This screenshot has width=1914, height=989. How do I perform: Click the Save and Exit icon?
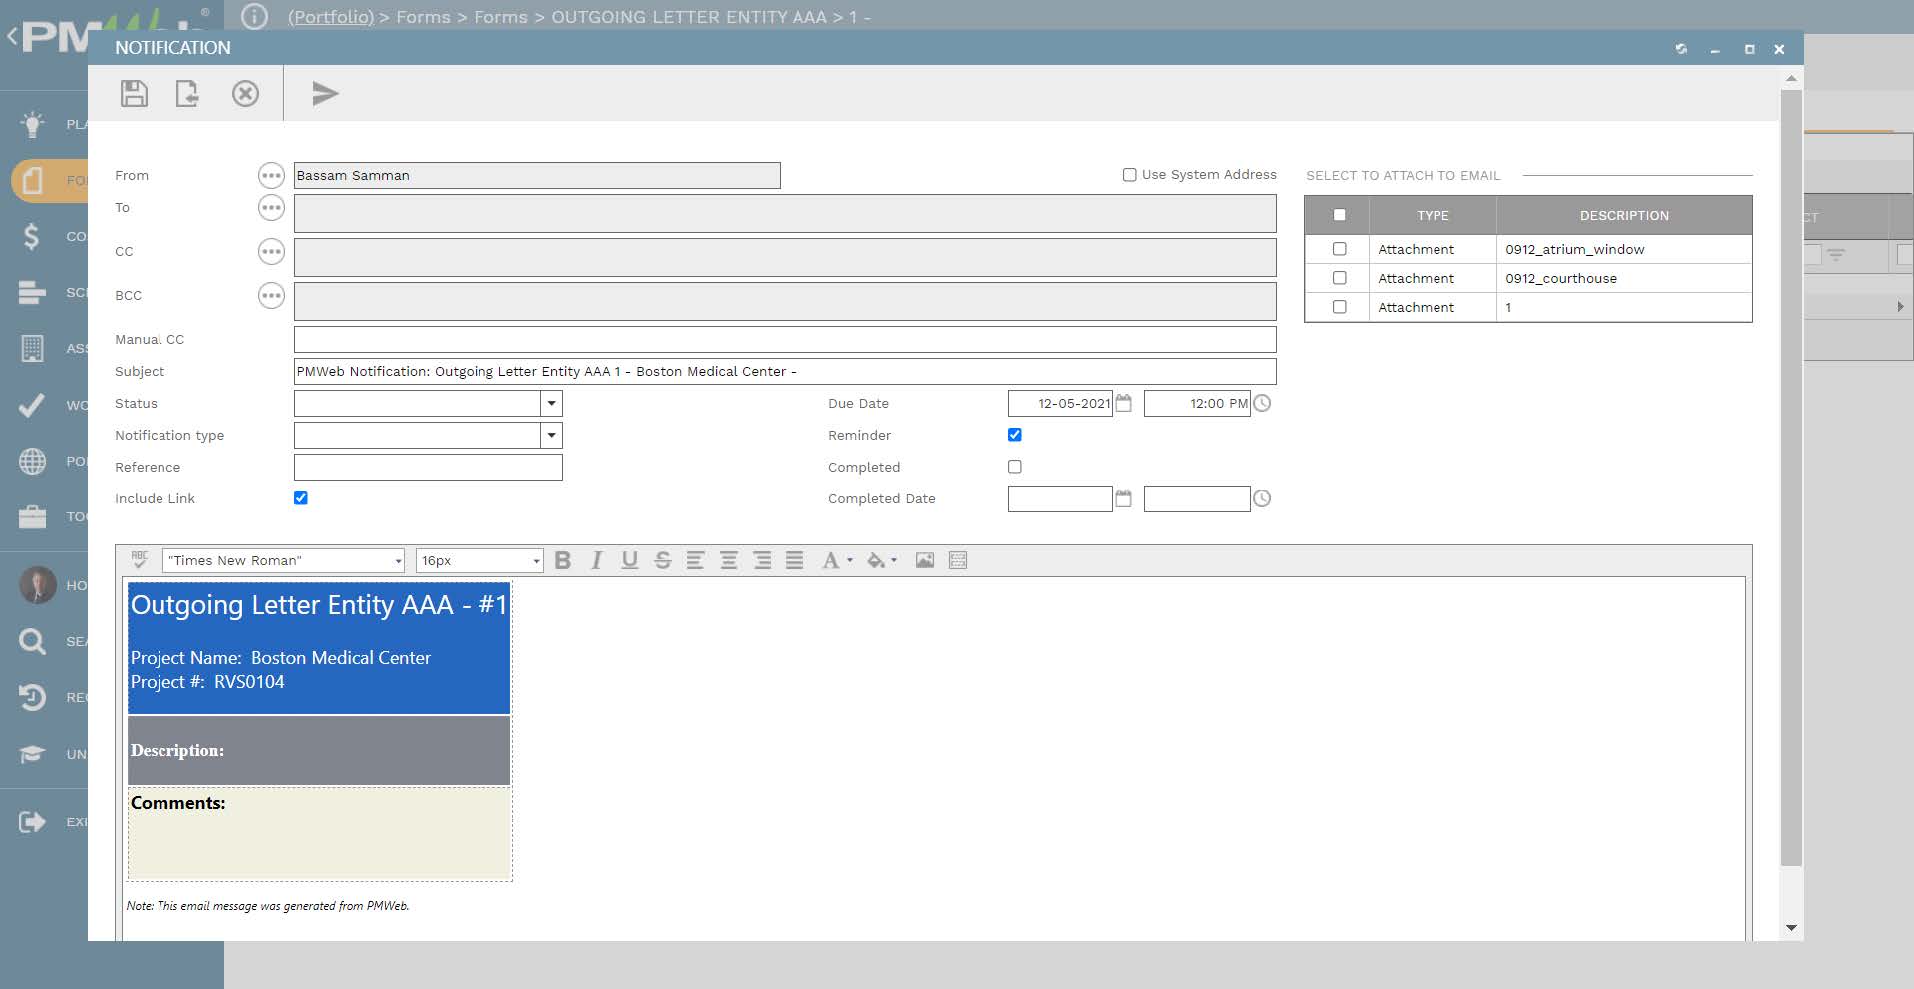tap(187, 94)
